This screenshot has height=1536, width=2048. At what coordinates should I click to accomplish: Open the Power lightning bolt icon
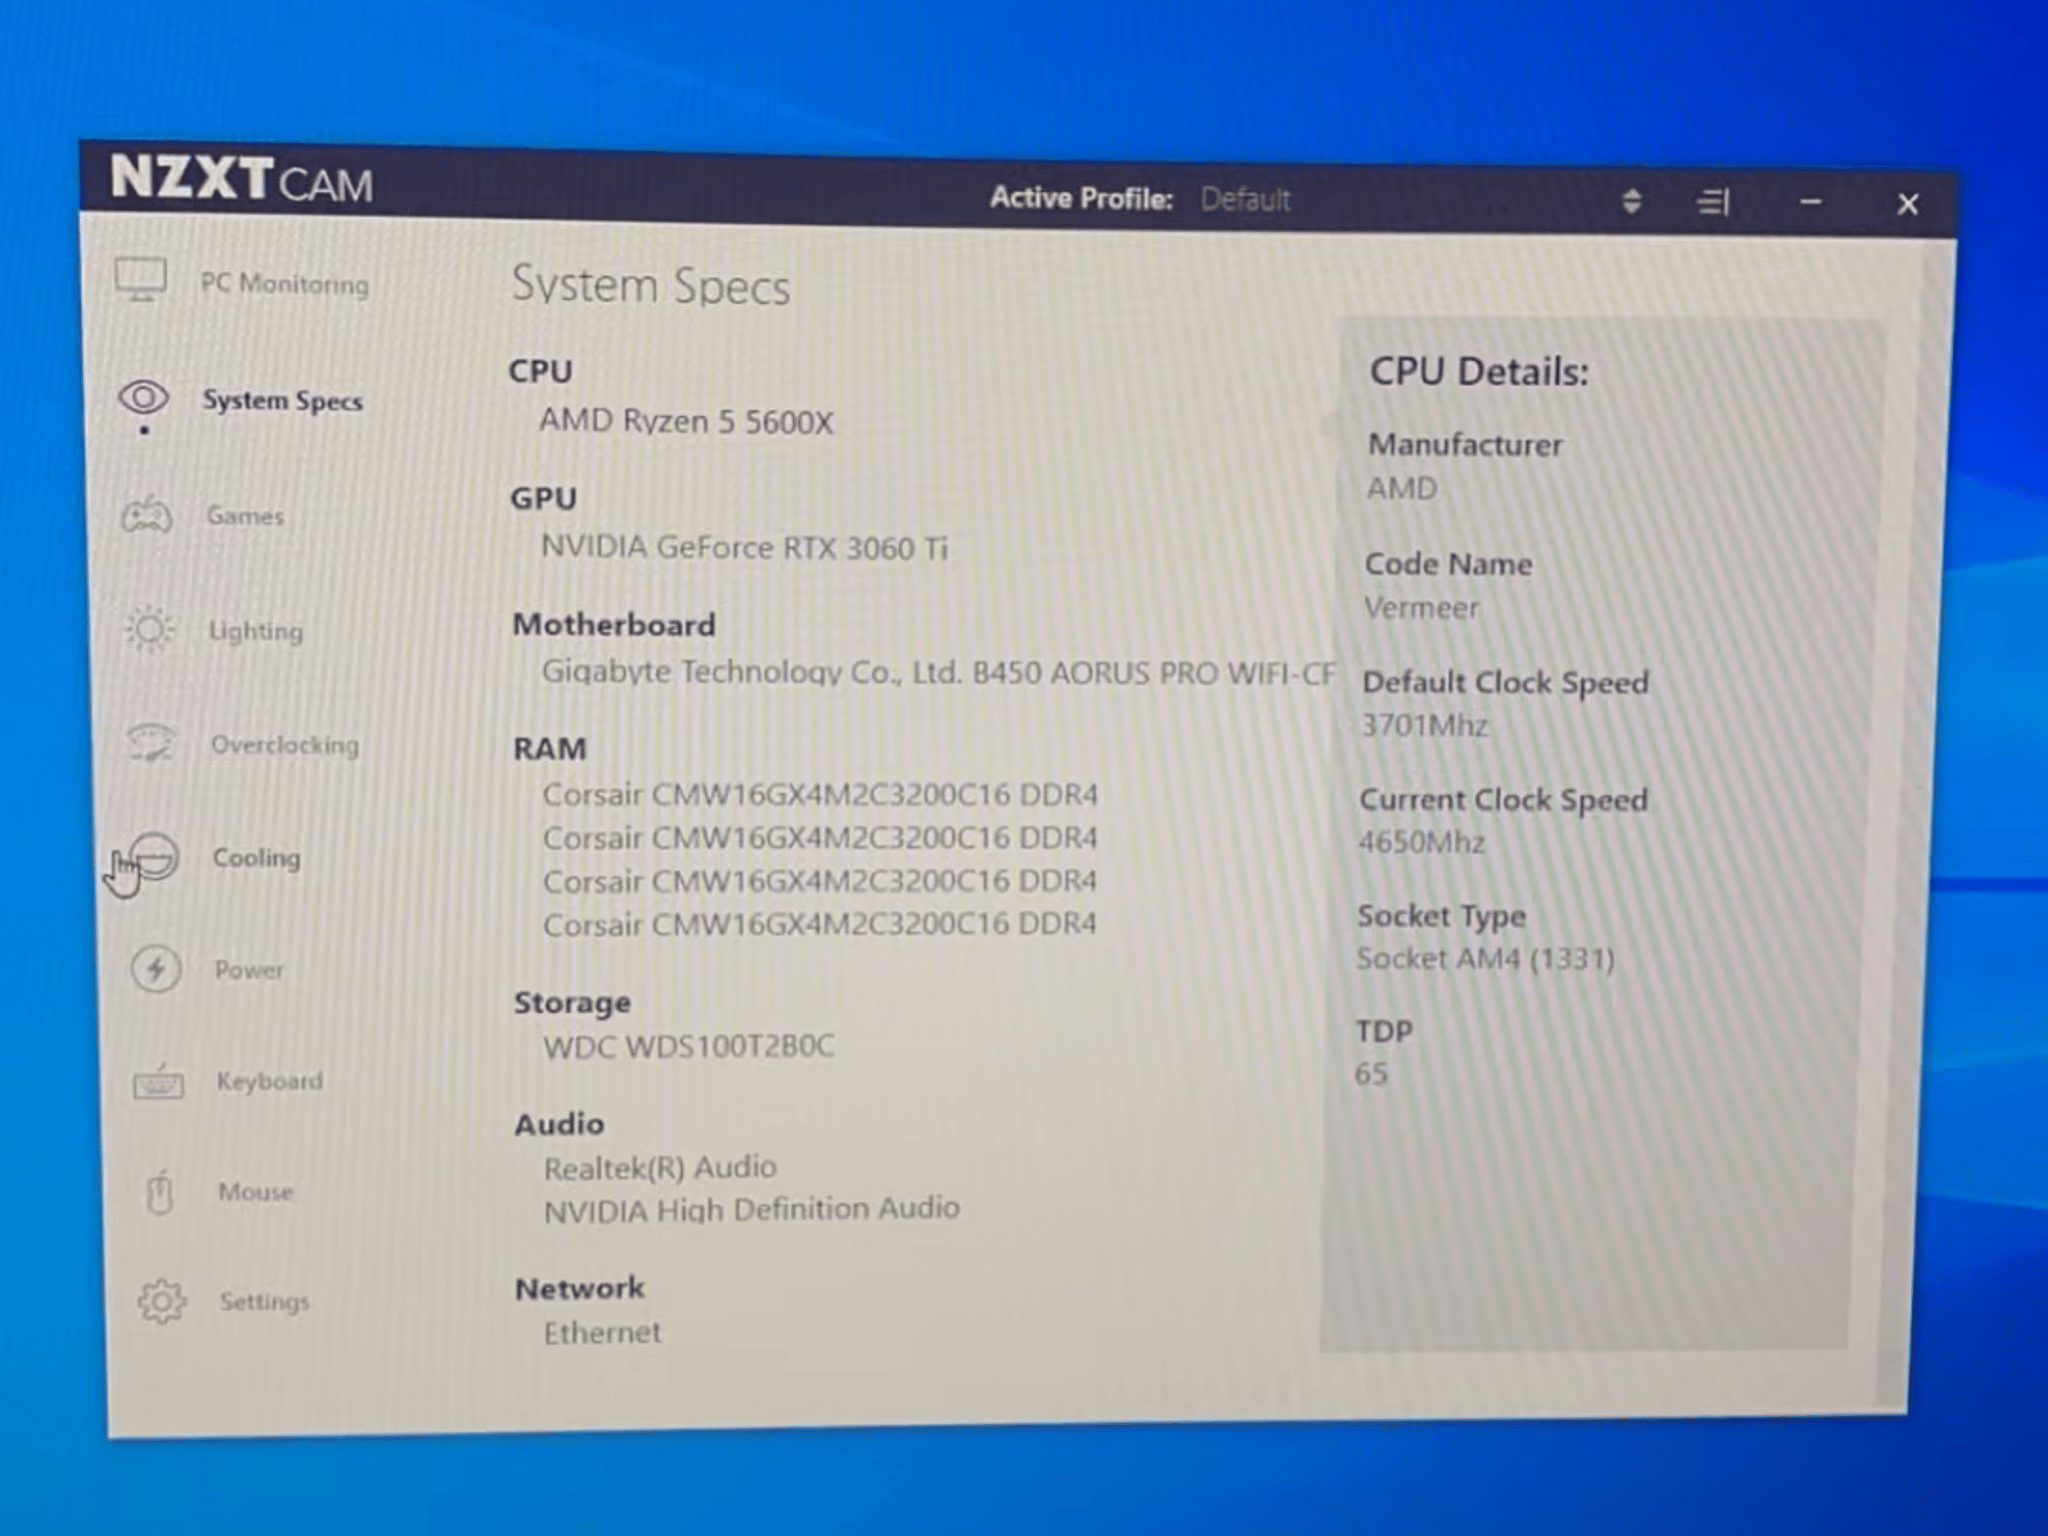point(156,968)
